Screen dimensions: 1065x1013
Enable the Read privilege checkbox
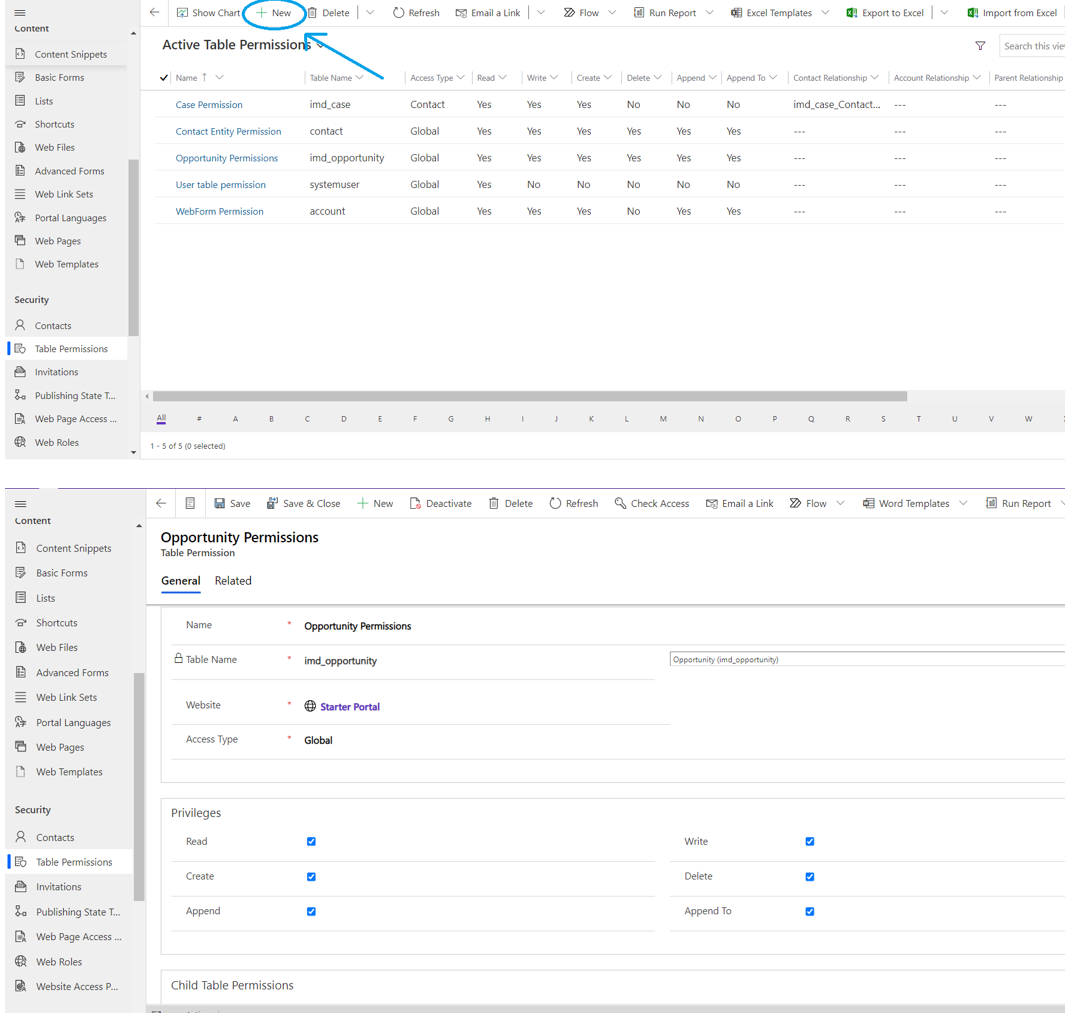point(311,841)
